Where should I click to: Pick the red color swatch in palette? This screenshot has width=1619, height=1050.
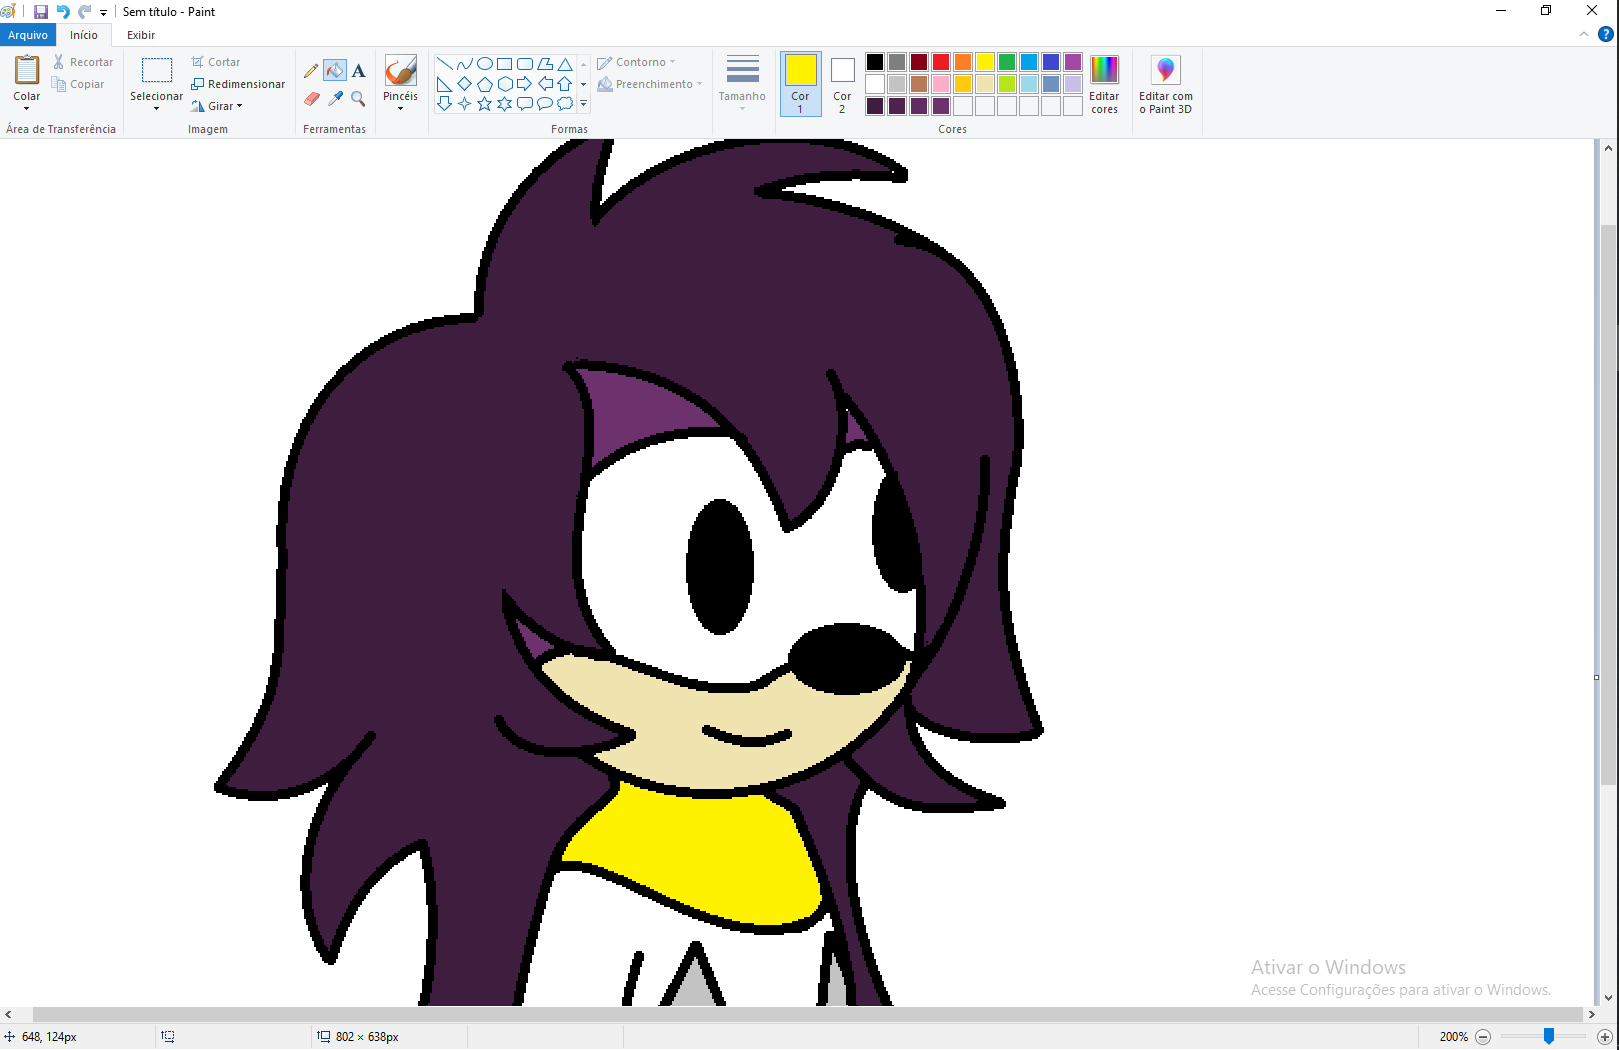pos(941,62)
